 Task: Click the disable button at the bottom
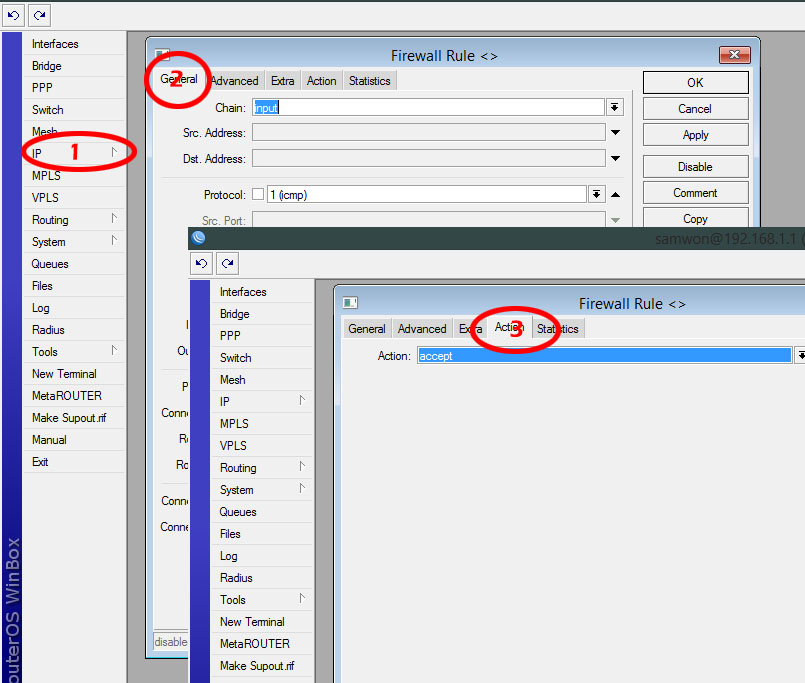170,641
